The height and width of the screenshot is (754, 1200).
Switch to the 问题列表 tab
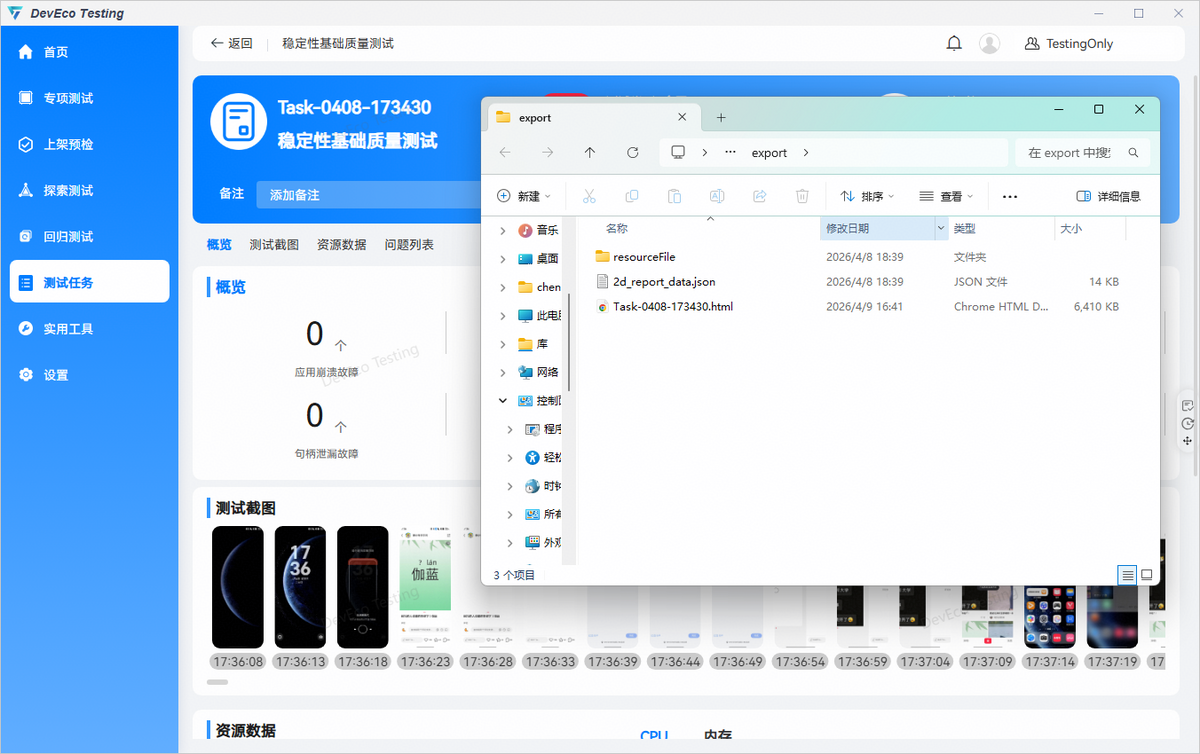(x=409, y=244)
